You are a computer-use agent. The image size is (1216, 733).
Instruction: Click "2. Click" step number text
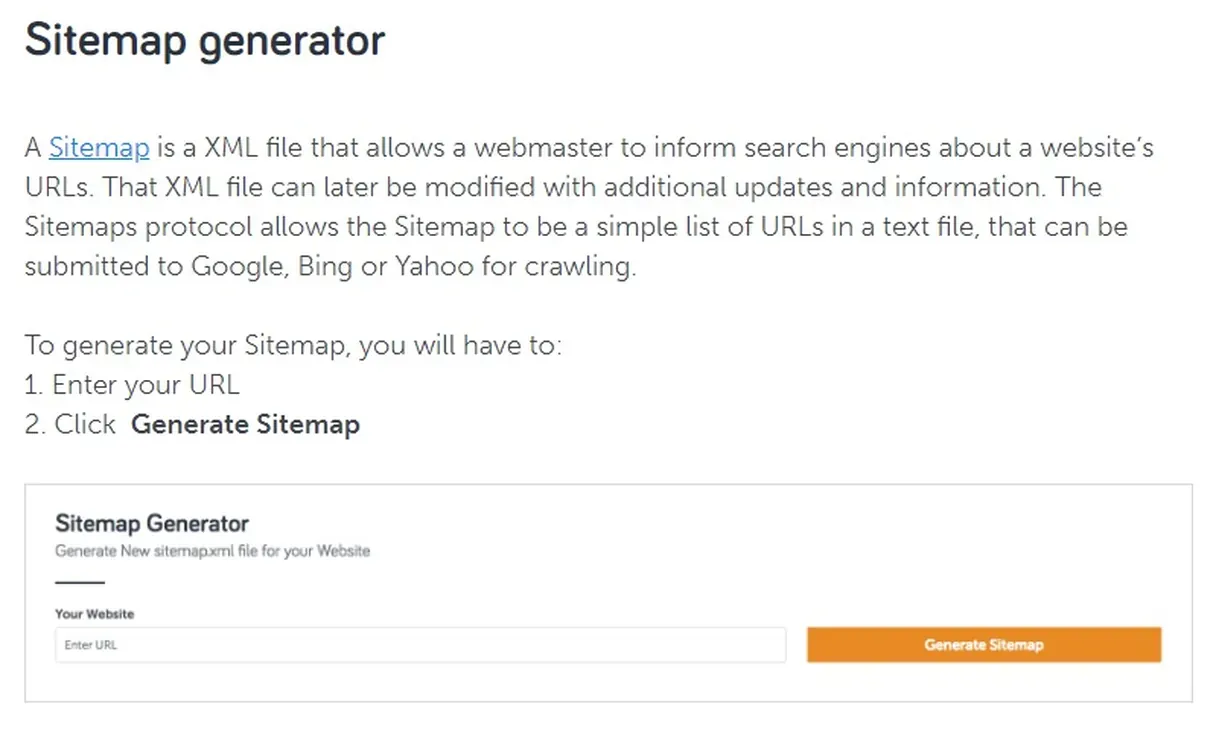[70, 424]
